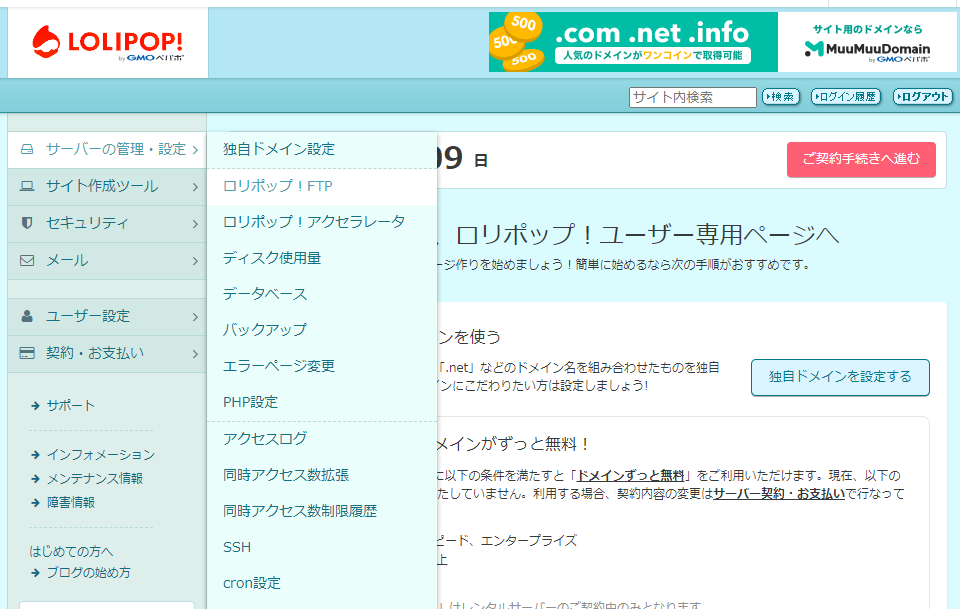The image size is (960, 609).
Task: Select 同時アクセス数拡張 in the submenu
Action: point(322,475)
